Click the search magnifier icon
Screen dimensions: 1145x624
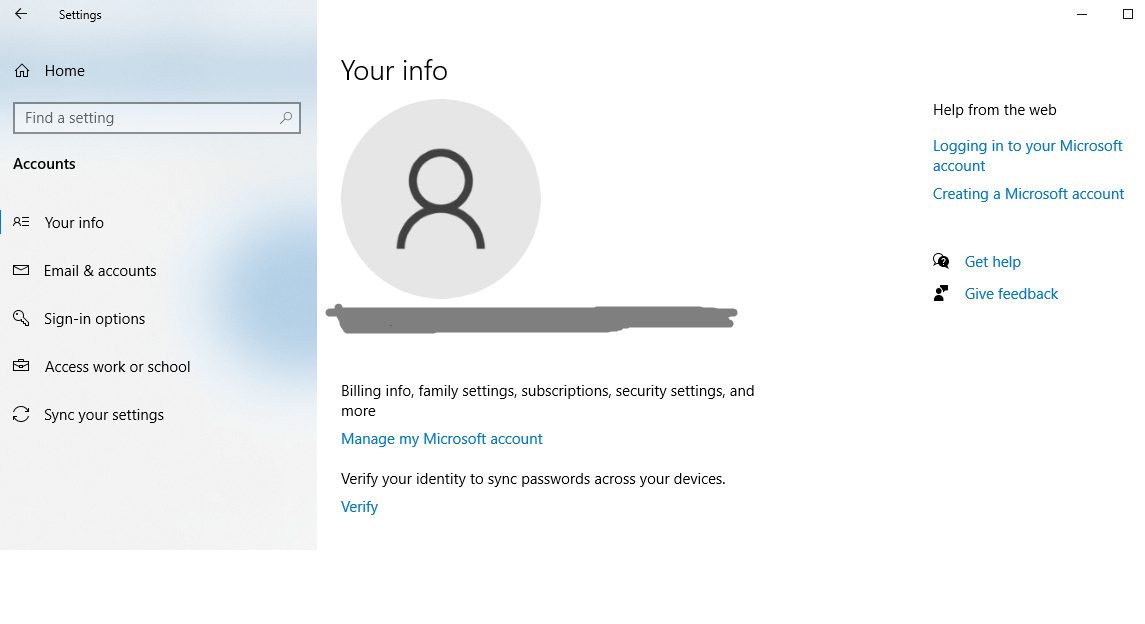coord(286,118)
